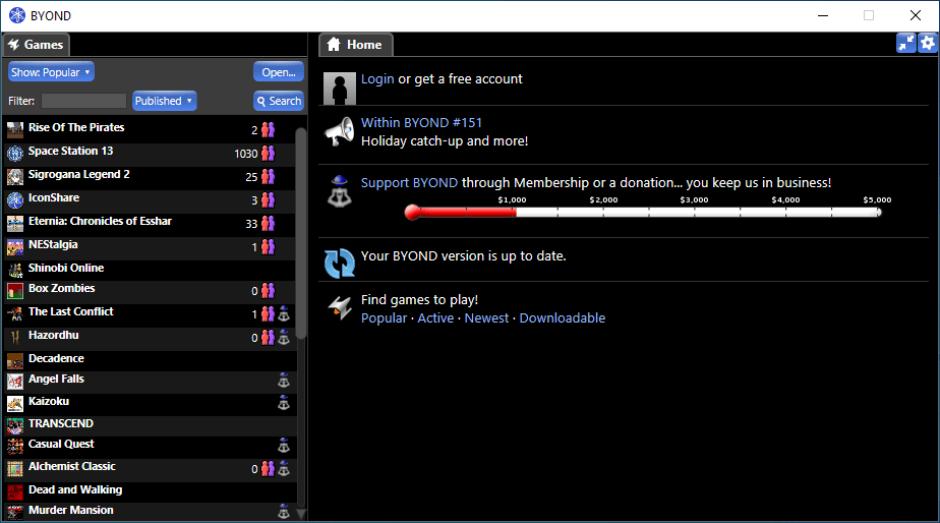940x523 pixels.
Task: Click member-only badge on The Last Conflict row
Action: coord(284,314)
